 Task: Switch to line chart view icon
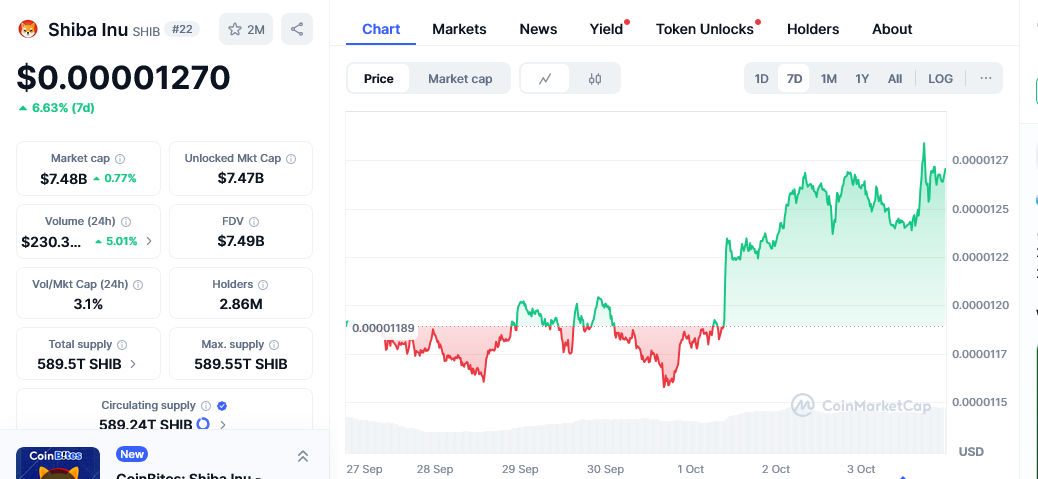545,79
